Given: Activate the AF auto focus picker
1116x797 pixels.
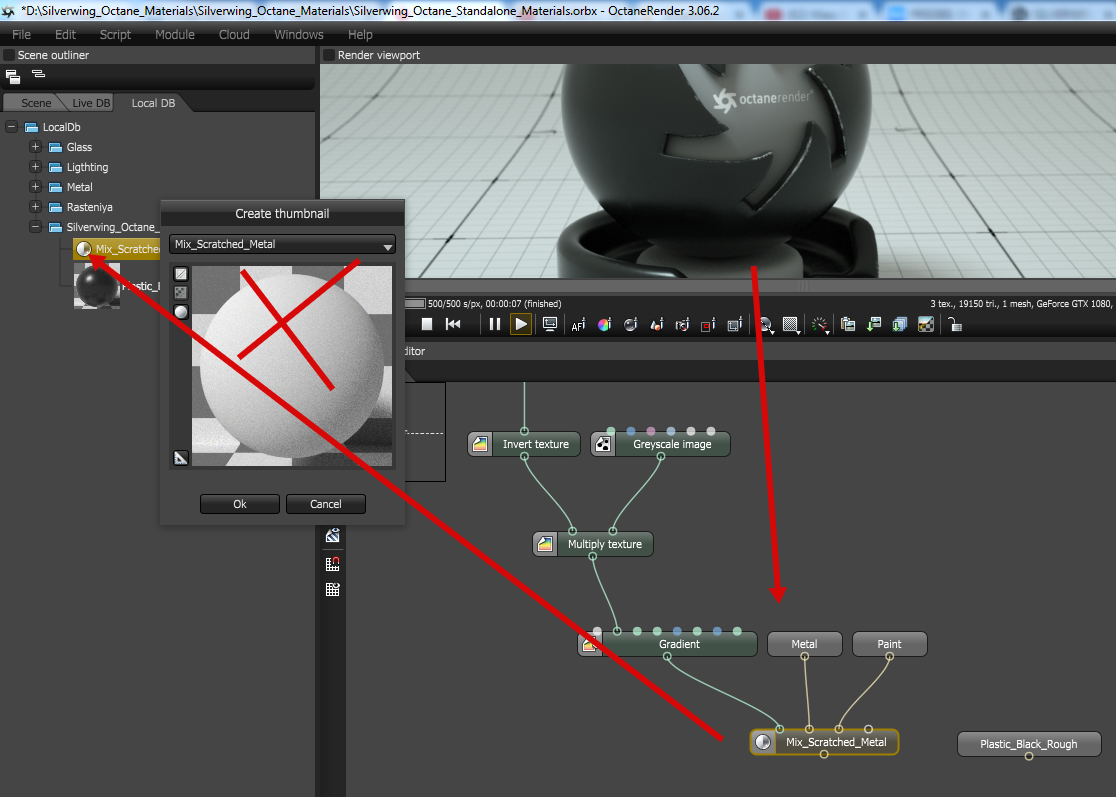Looking at the screenshot, I should [578, 325].
